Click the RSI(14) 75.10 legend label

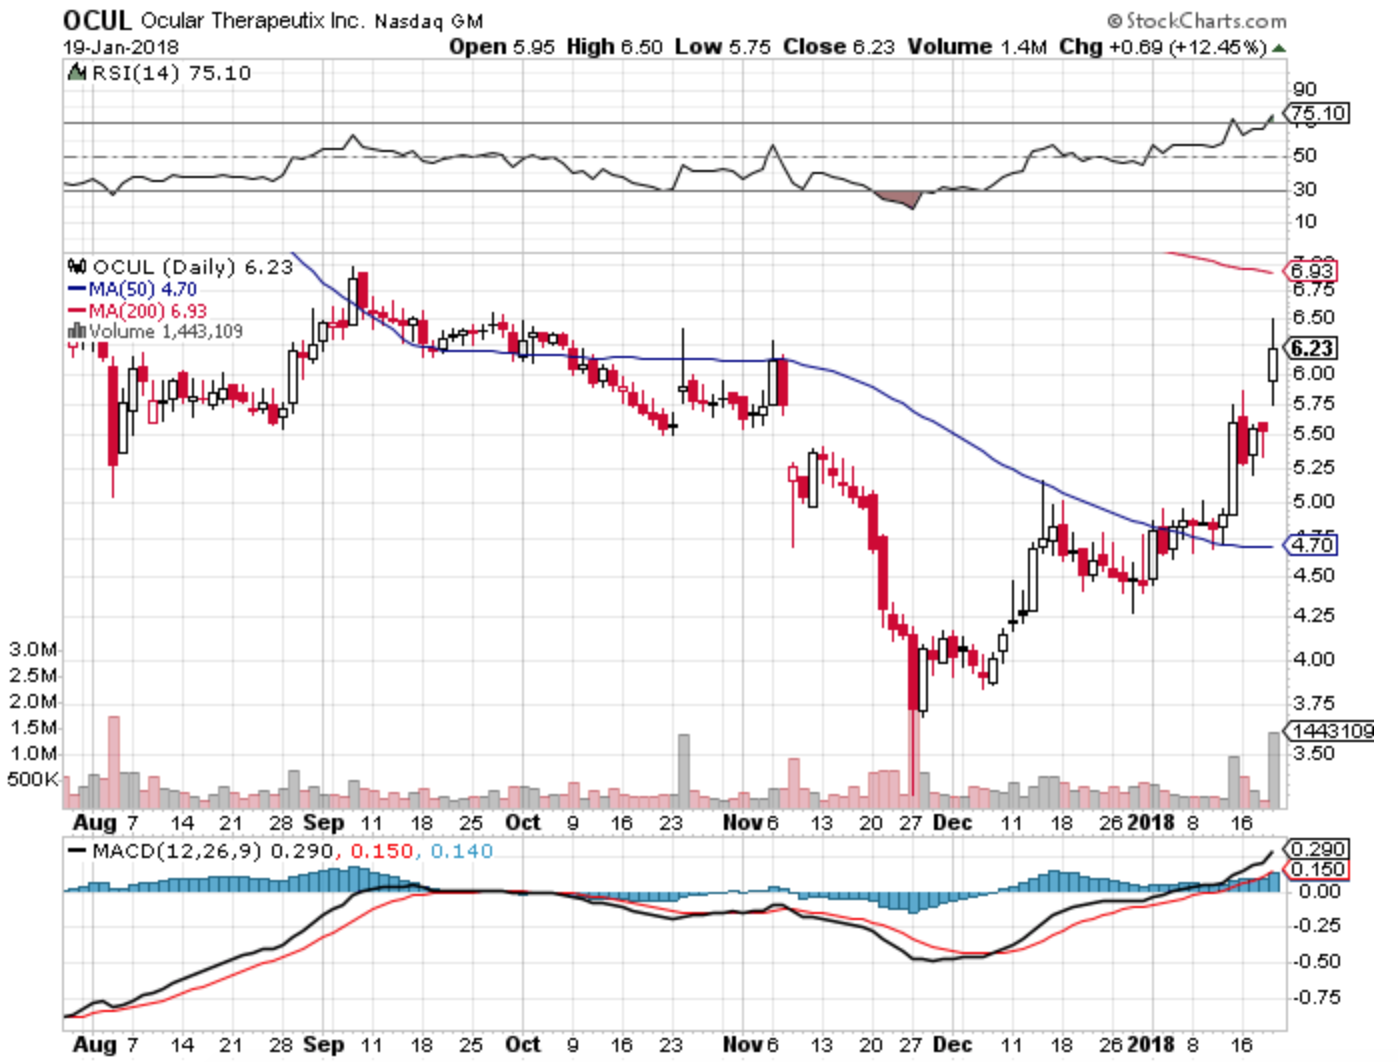[171, 73]
